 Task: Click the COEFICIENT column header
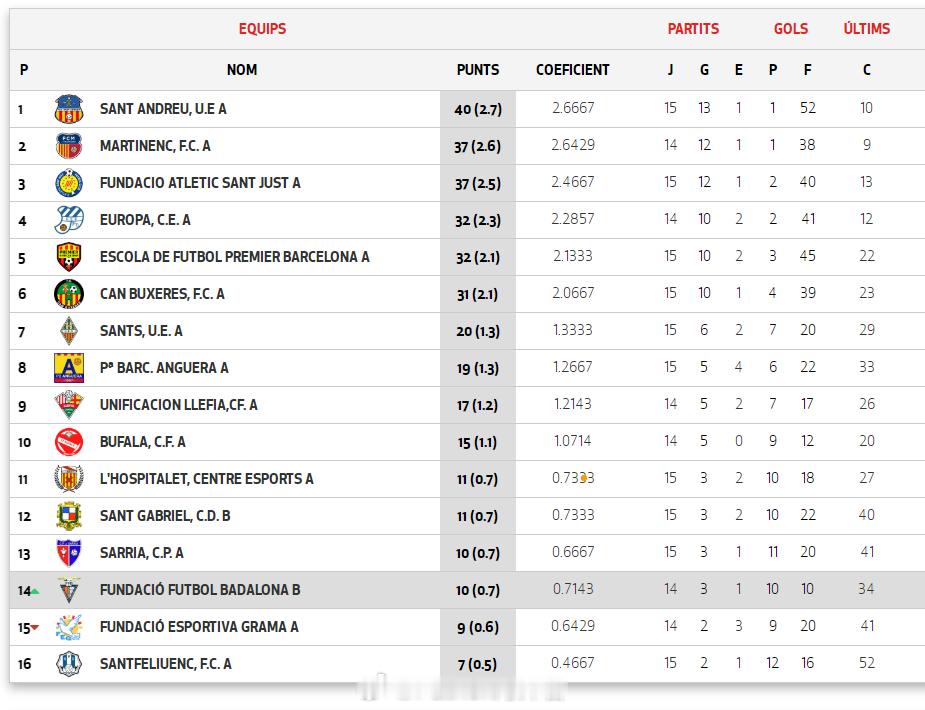click(x=572, y=70)
